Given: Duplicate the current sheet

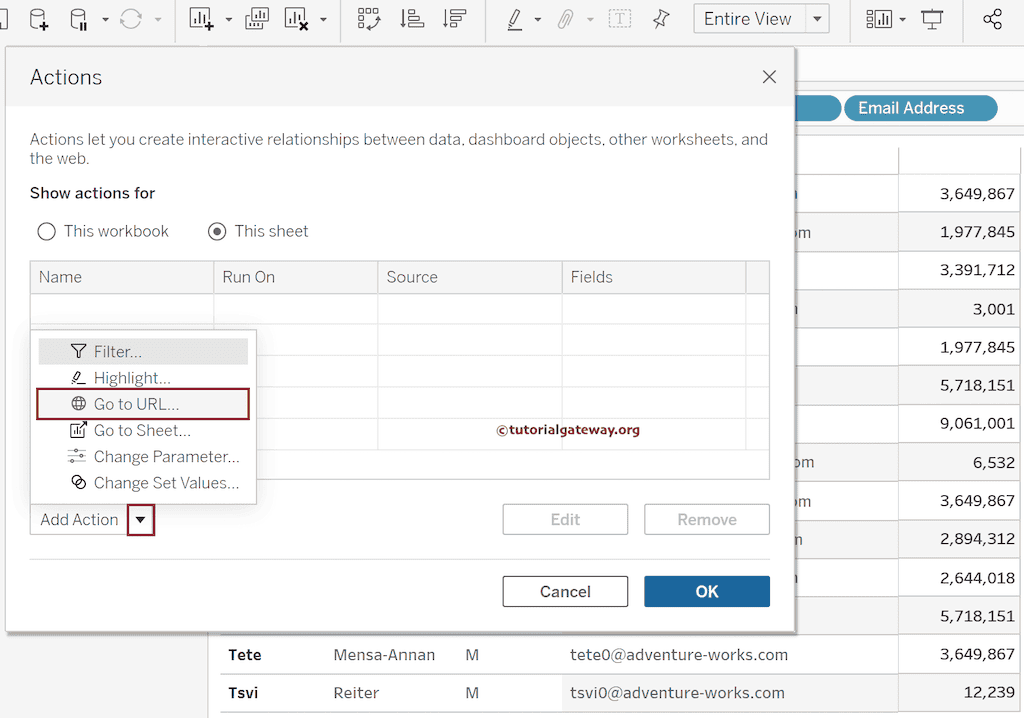Looking at the screenshot, I should pos(255,19).
